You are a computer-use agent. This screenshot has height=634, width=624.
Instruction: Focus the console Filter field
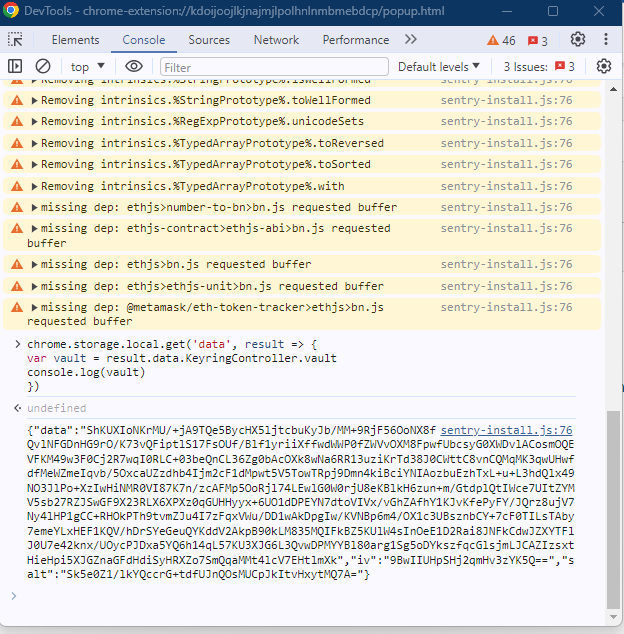(x=275, y=67)
